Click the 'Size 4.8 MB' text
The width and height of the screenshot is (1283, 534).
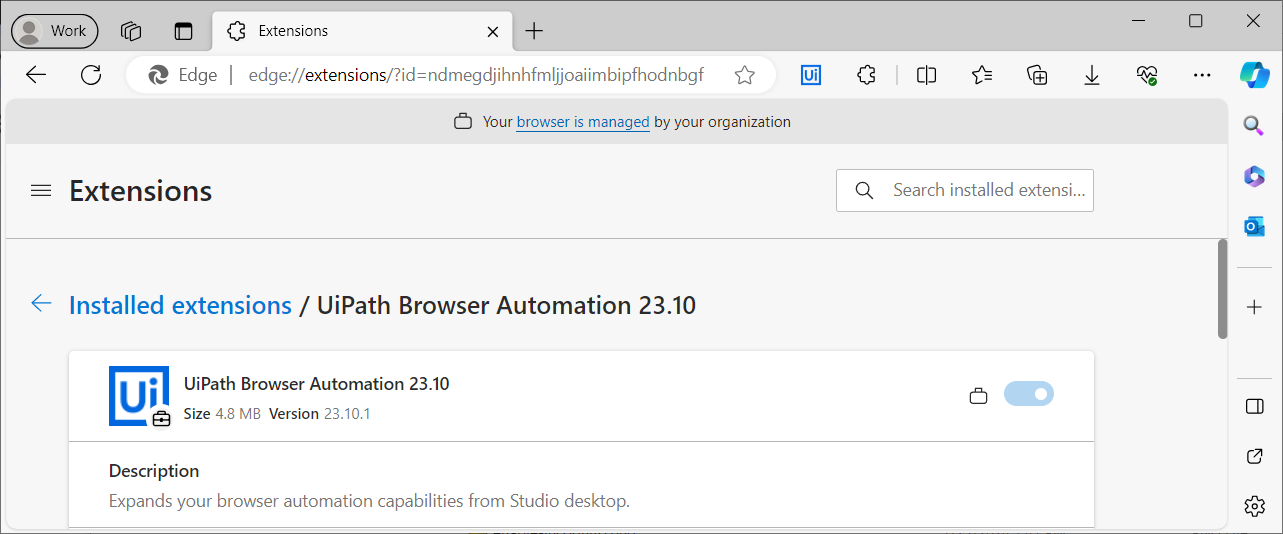pyautogui.click(x=222, y=414)
